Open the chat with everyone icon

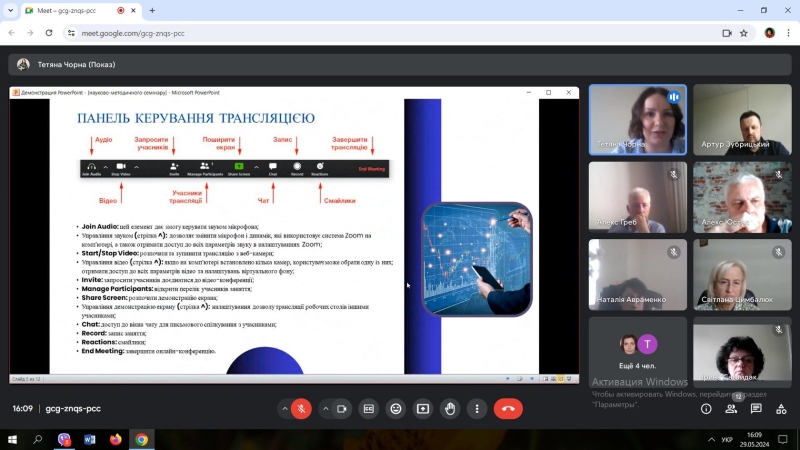(x=756, y=409)
